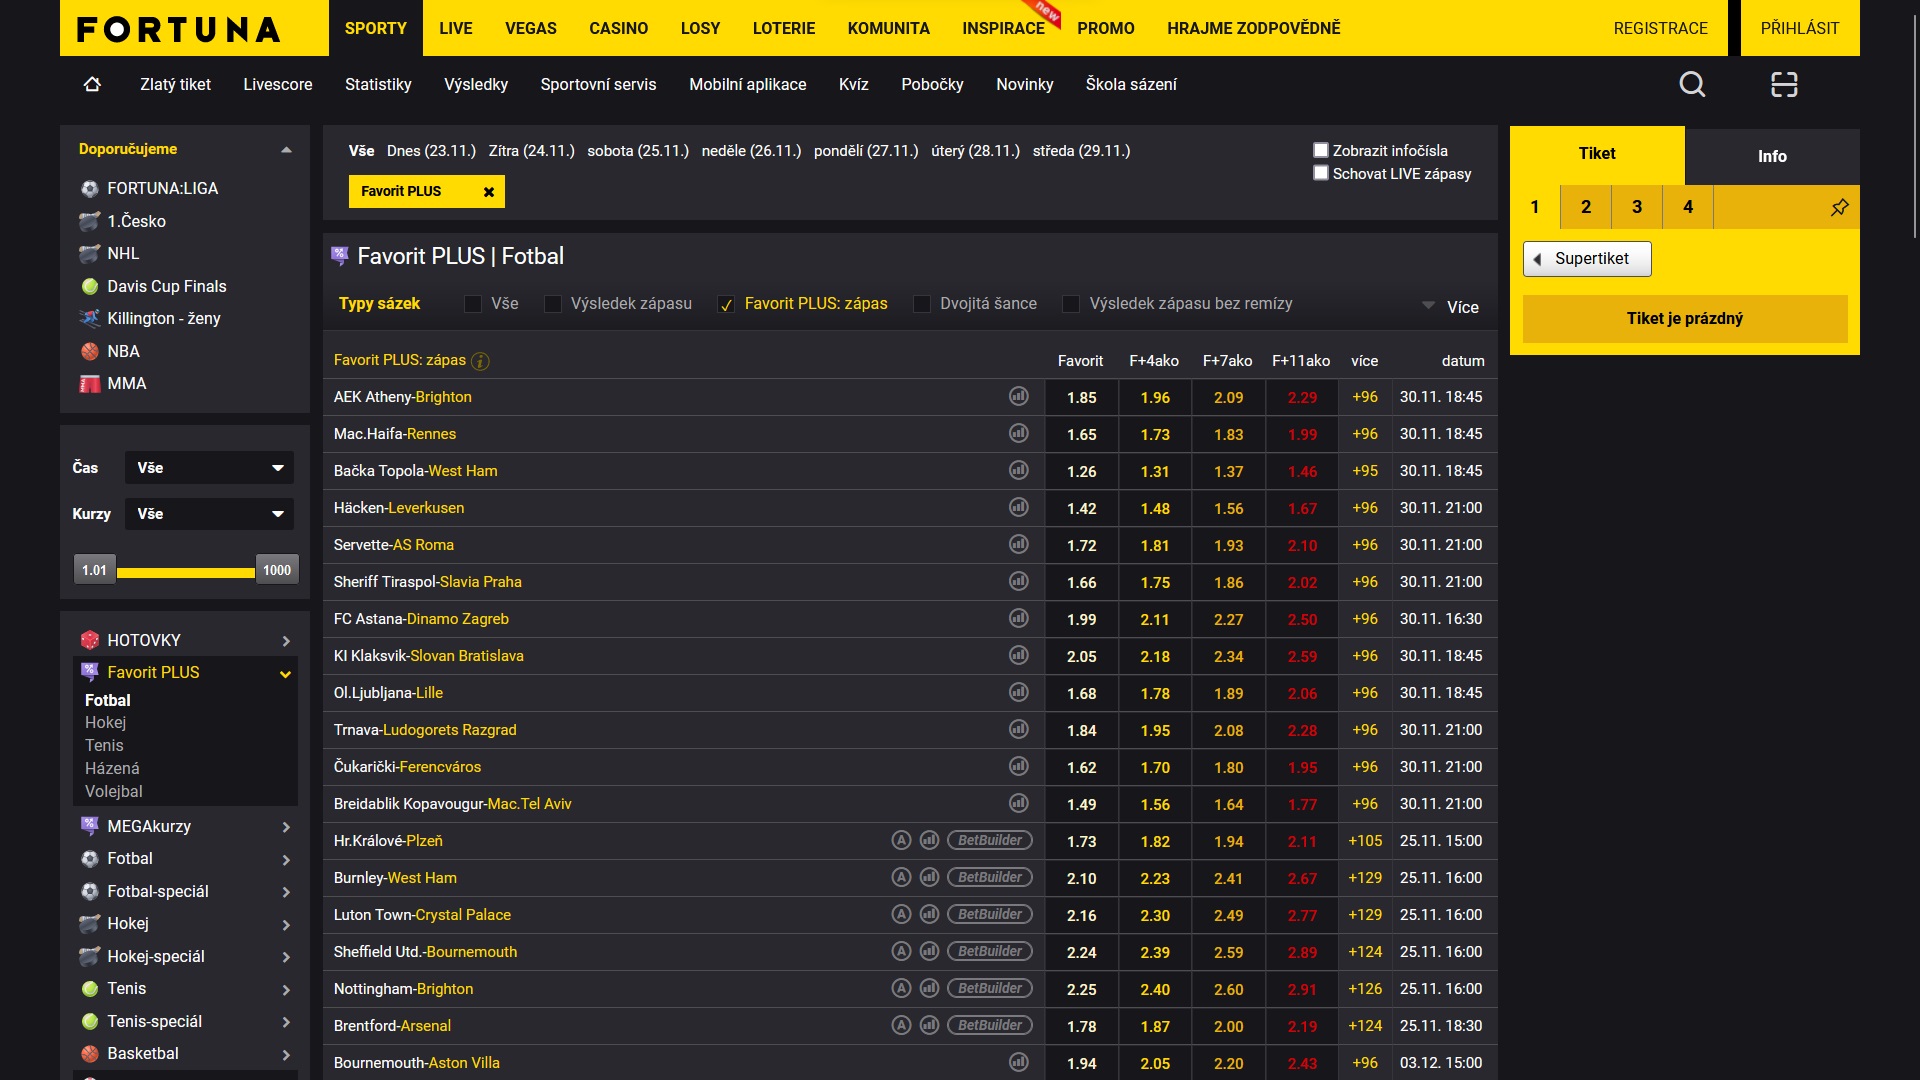Screen dimensions: 1920x1080
Task: Open statistics icon for Sheriff Tiraspol-Slavia Praha
Action: coord(1018,582)
